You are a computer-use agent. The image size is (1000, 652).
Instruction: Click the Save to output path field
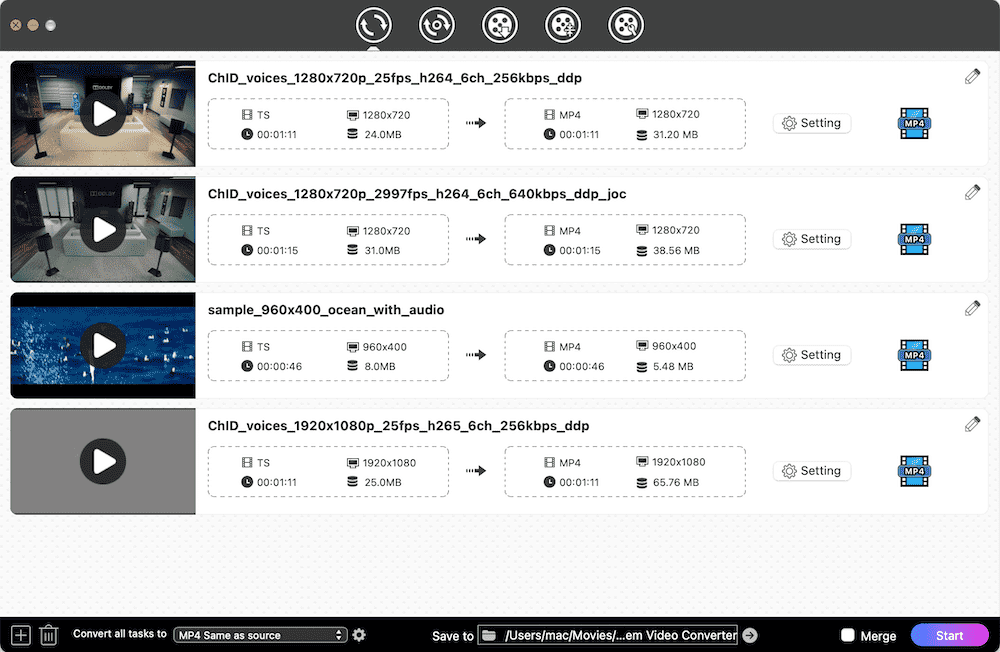pos(608,635)
